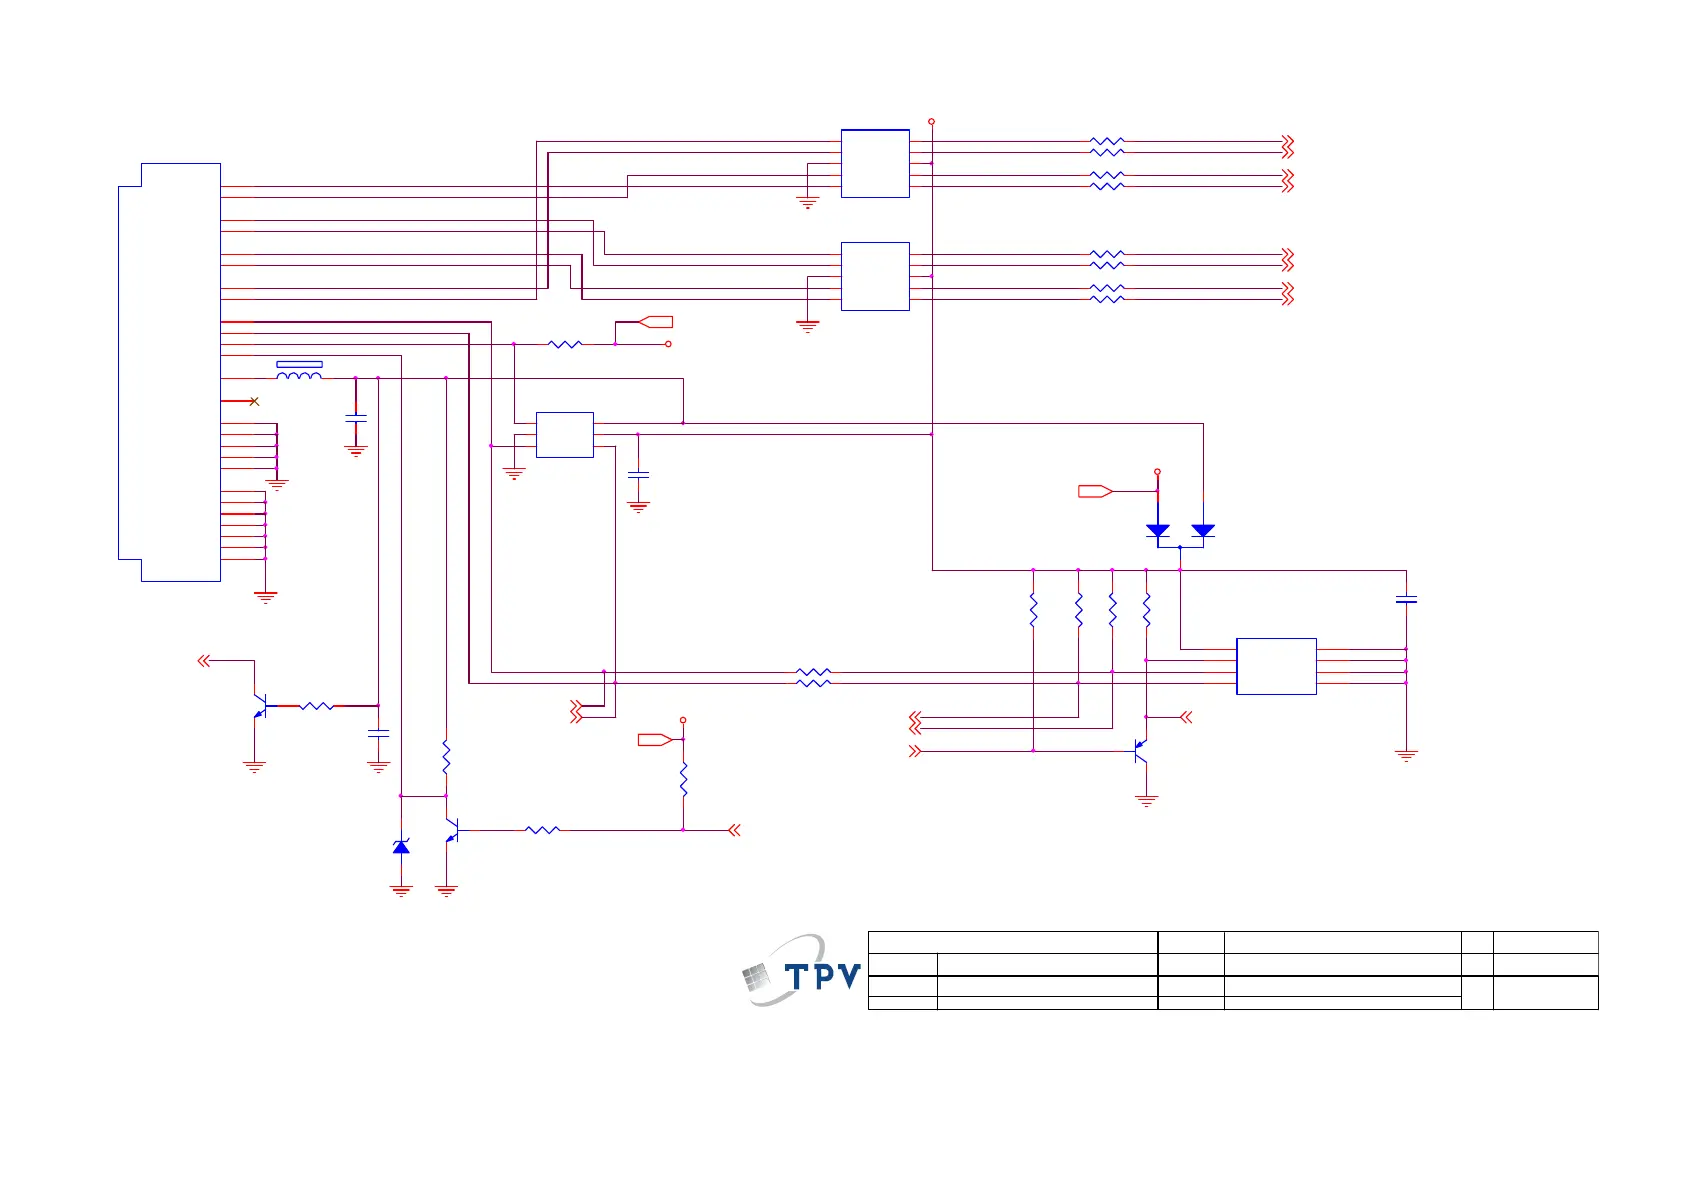Click the TPV company logo

(802, 971)
